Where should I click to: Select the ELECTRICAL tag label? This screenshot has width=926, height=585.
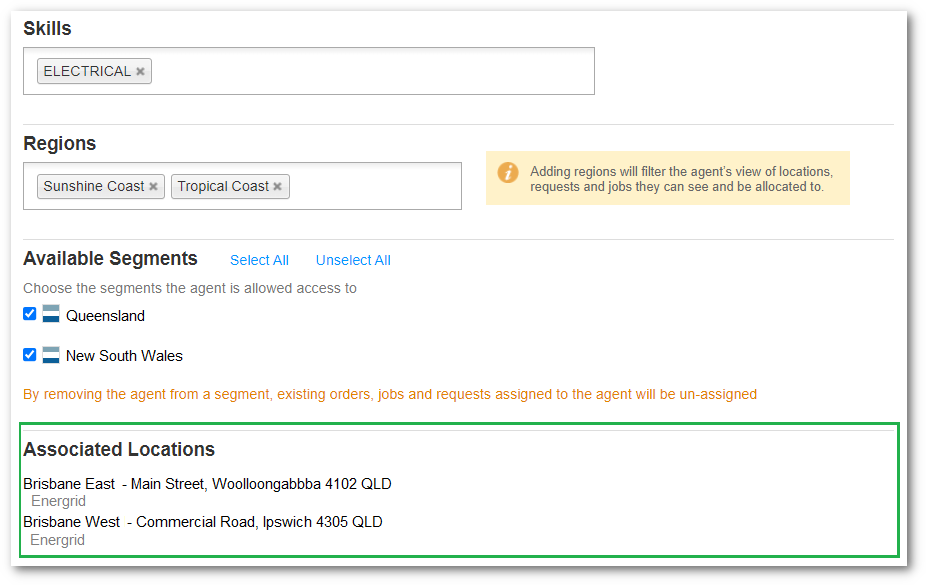click(87, 72)
